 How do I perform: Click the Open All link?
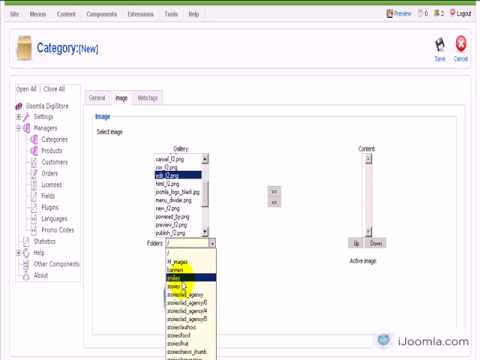[26, 89]
